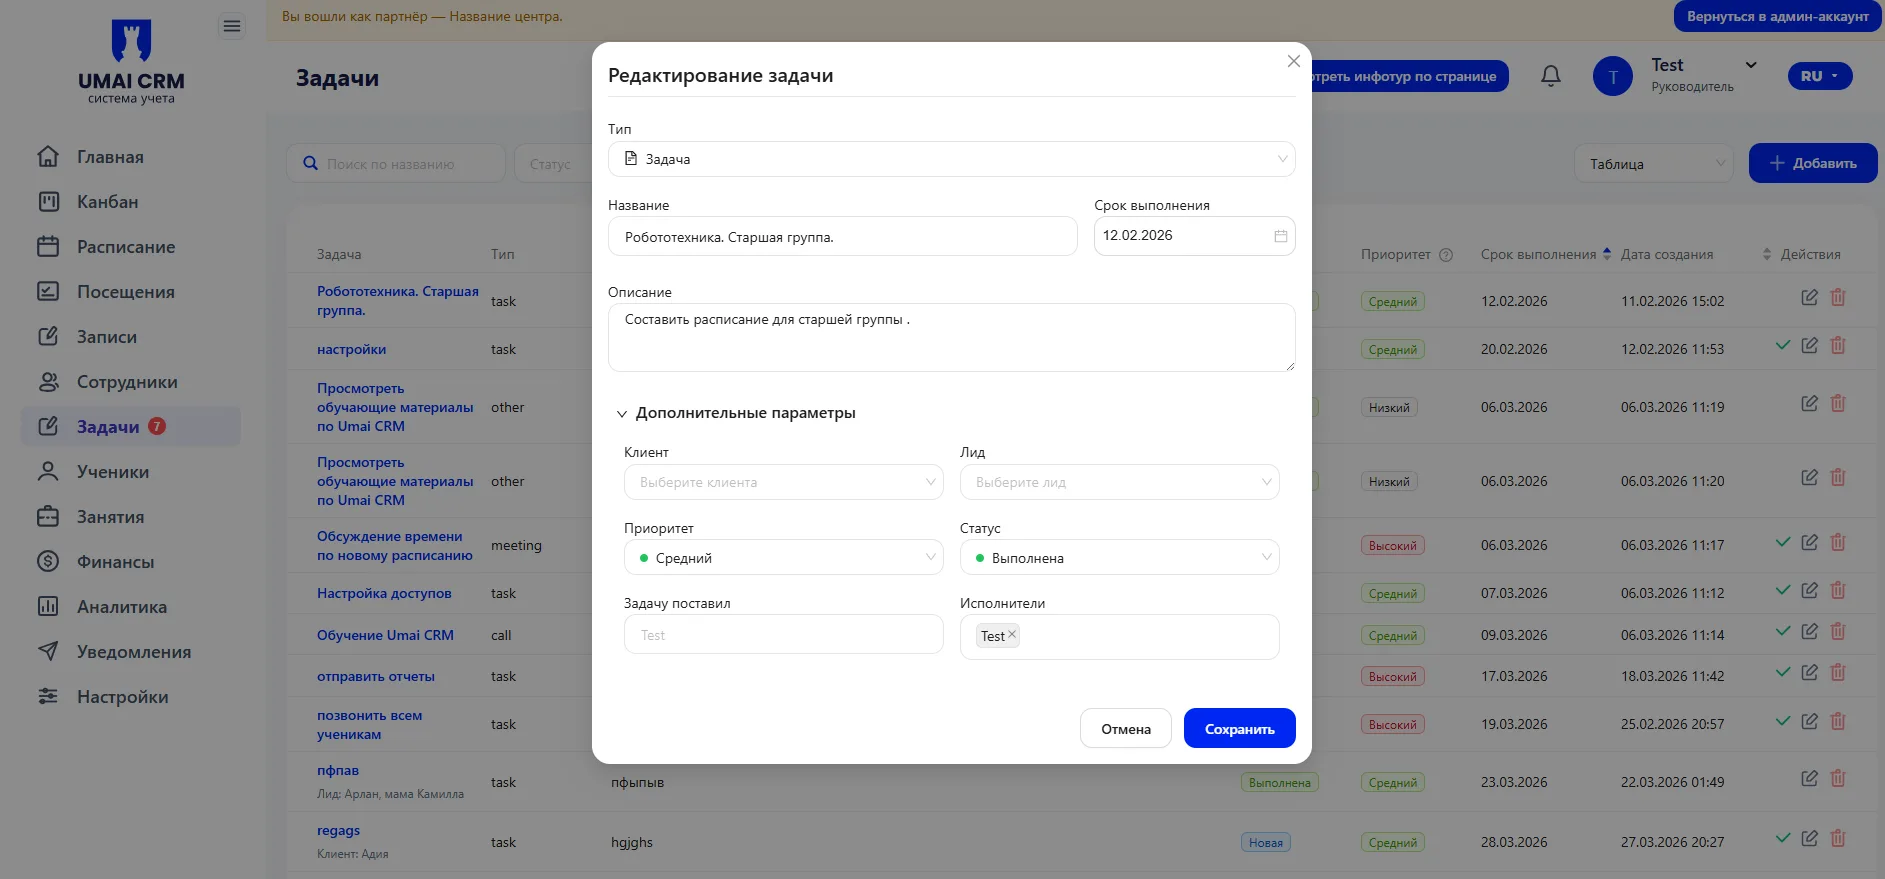
Task: Open Ученики in the sidebar
Action: 112,472
